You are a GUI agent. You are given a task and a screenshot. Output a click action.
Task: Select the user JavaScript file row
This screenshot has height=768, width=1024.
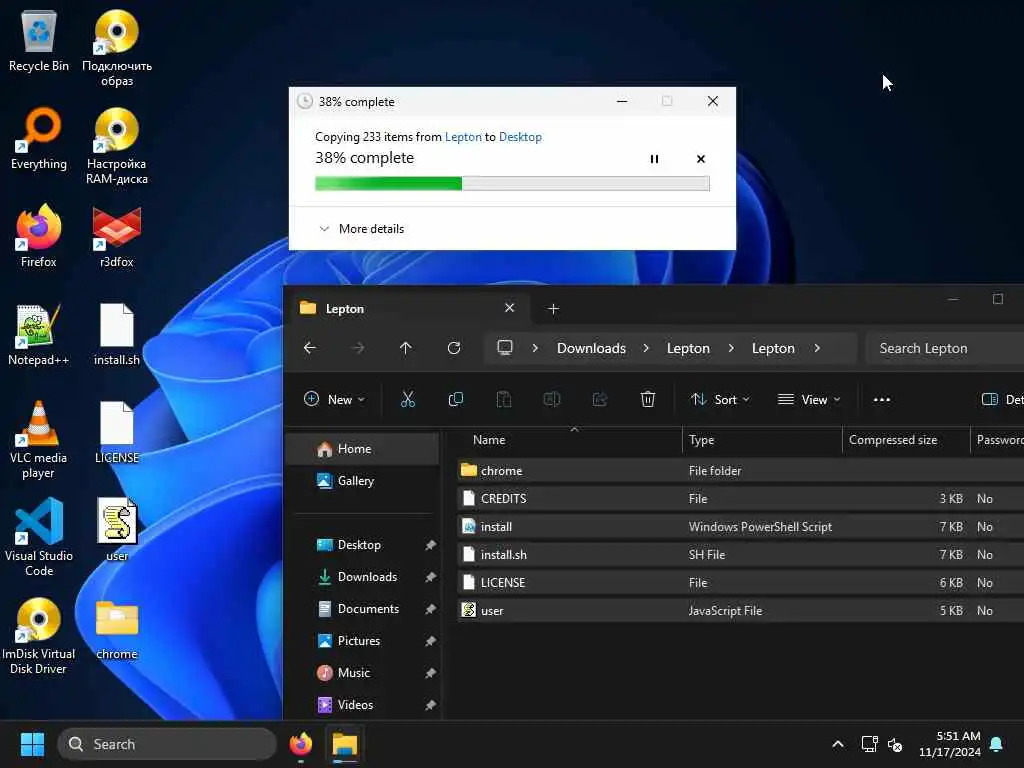point(741,611)
